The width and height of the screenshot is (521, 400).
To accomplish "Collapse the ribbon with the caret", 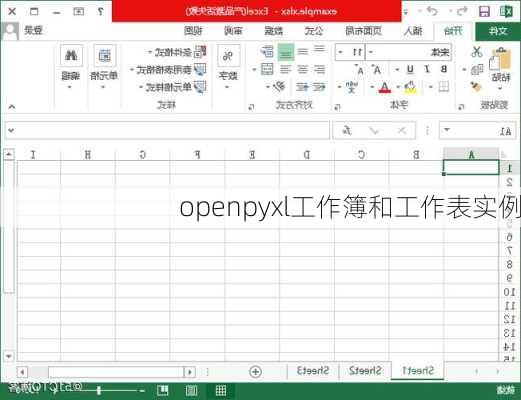I will pos(12,107).
